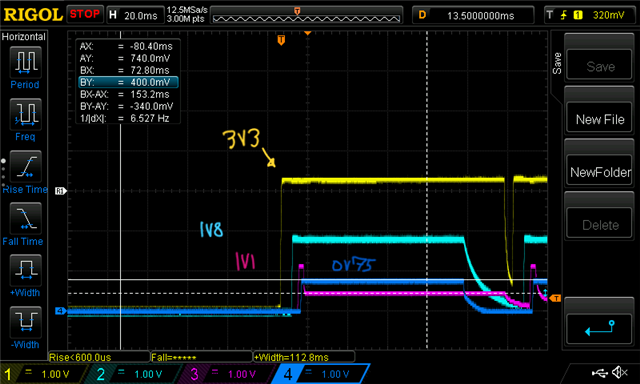The height and width of the screenshot is (384, 640).
Task: Open the Save side menu tab
Action: tap(557, 63)
